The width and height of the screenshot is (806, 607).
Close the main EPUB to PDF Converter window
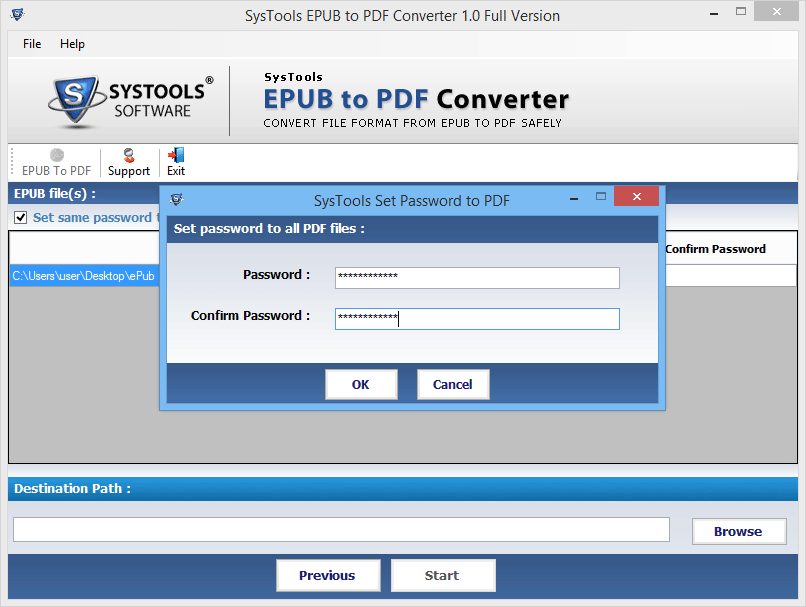(776, 11)
